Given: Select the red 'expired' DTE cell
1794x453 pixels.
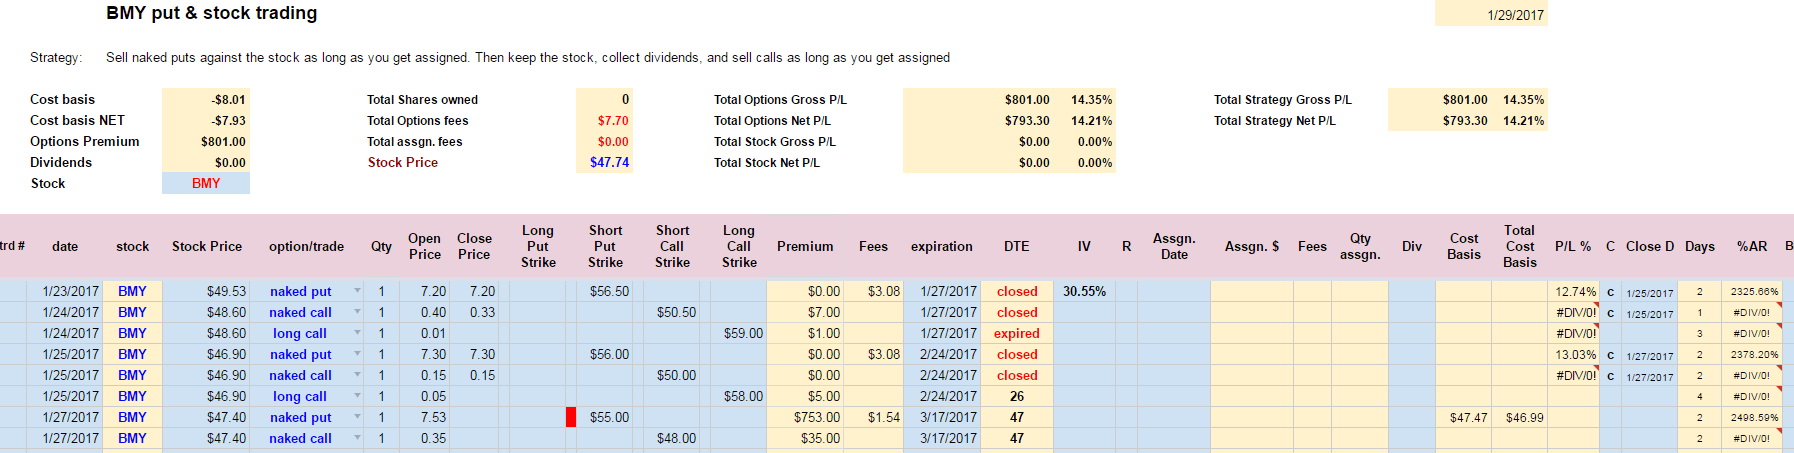Looking at the screenshot, I should [1017, 333].
